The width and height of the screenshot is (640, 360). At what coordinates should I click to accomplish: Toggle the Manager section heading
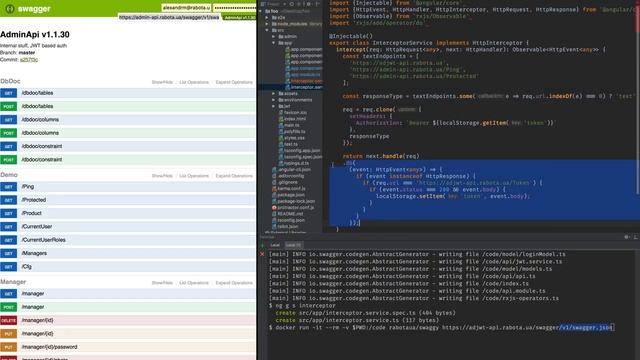pyautogui.click(x=13, y=282)
